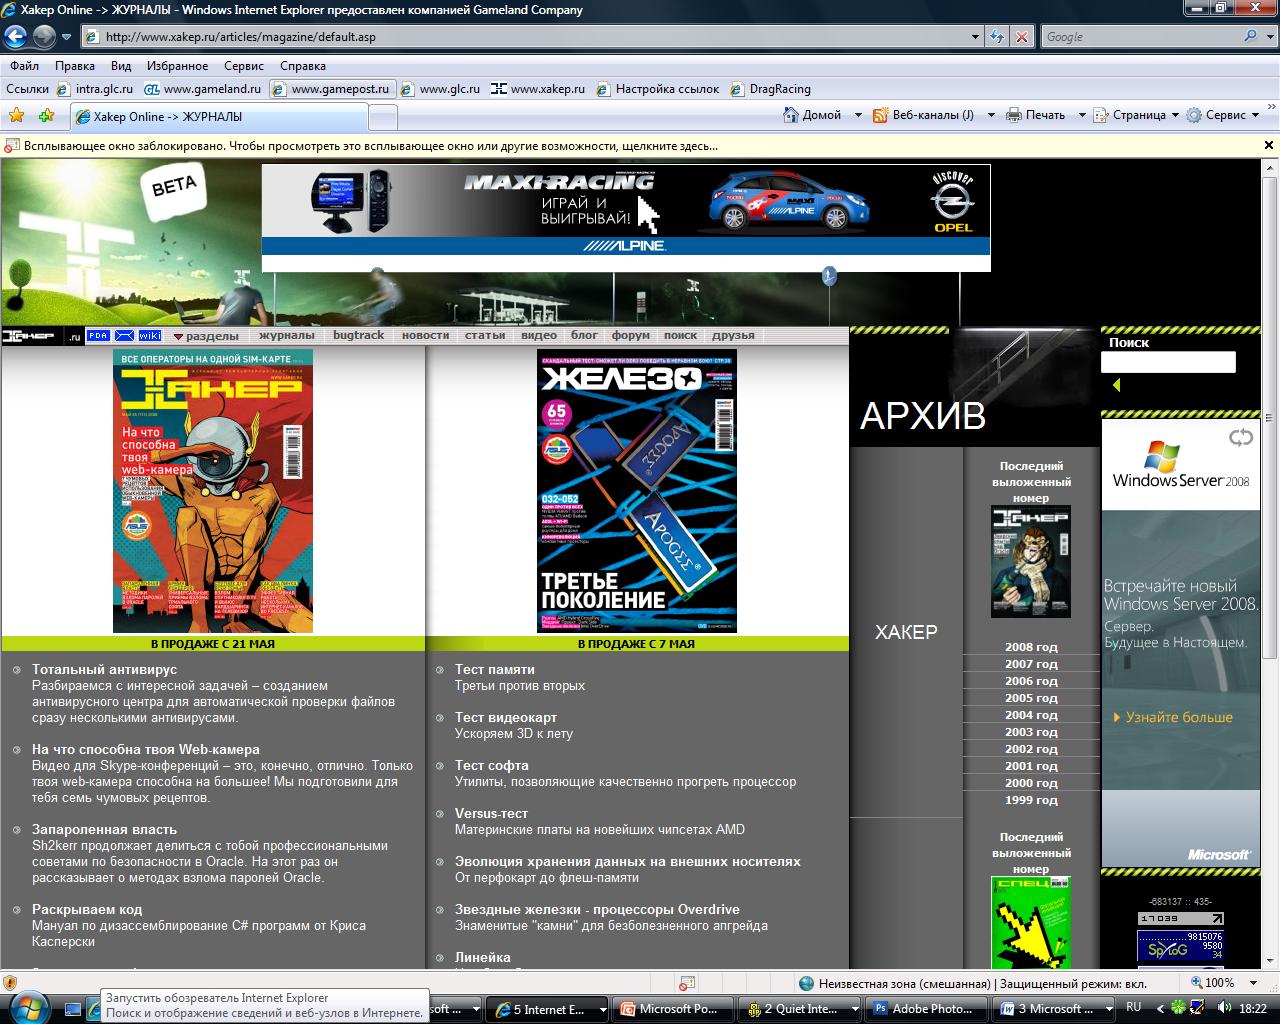Open the форум section link
This screenshot has height=1024, width=1280.
pyautogui.click(x=631, y=336)
